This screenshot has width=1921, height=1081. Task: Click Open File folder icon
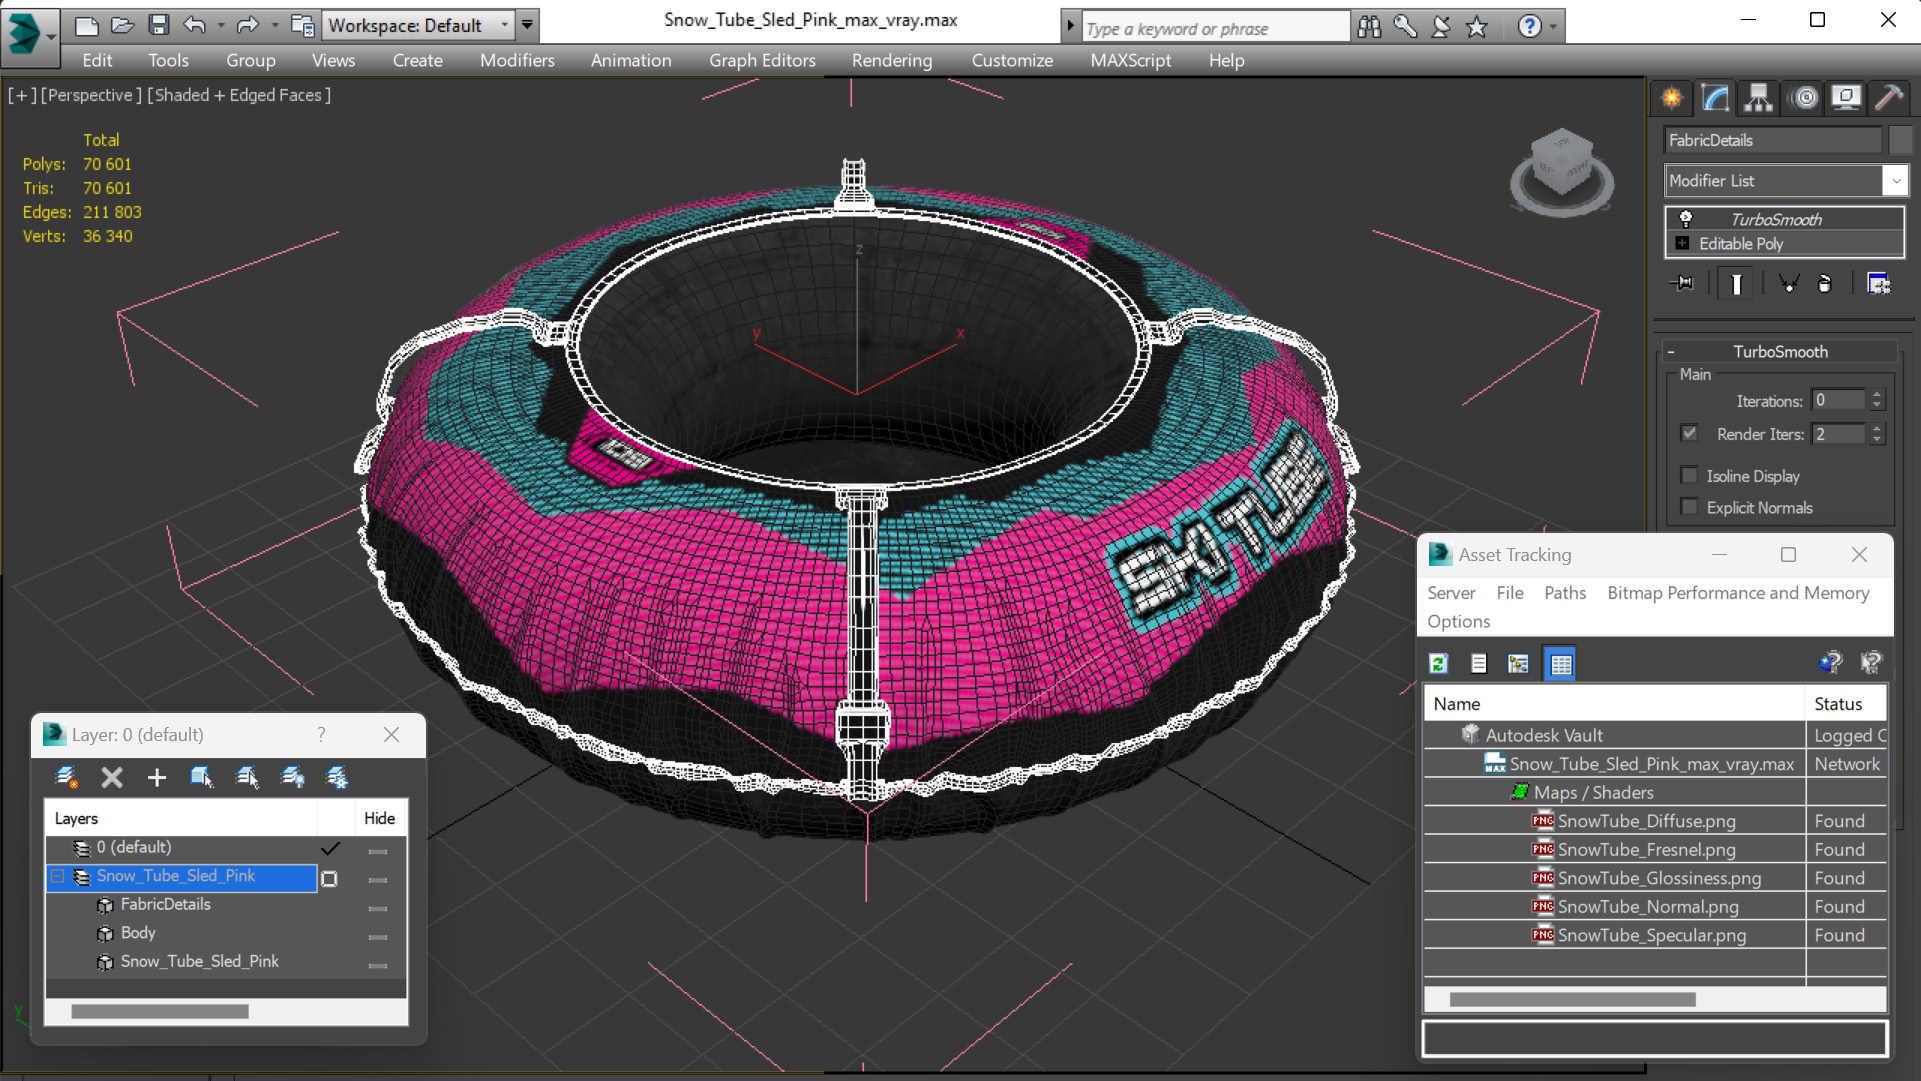pos(123,25)
